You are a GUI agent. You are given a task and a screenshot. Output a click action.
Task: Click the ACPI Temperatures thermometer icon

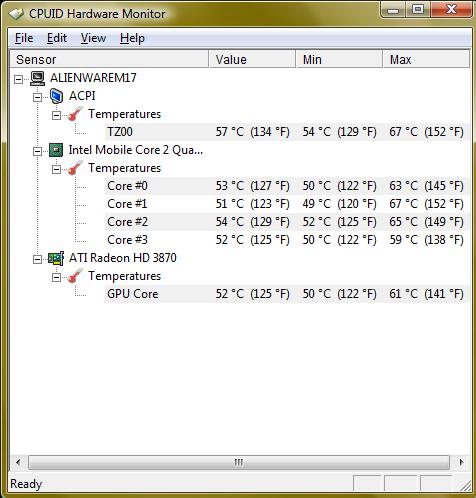[x=75, y=114]
